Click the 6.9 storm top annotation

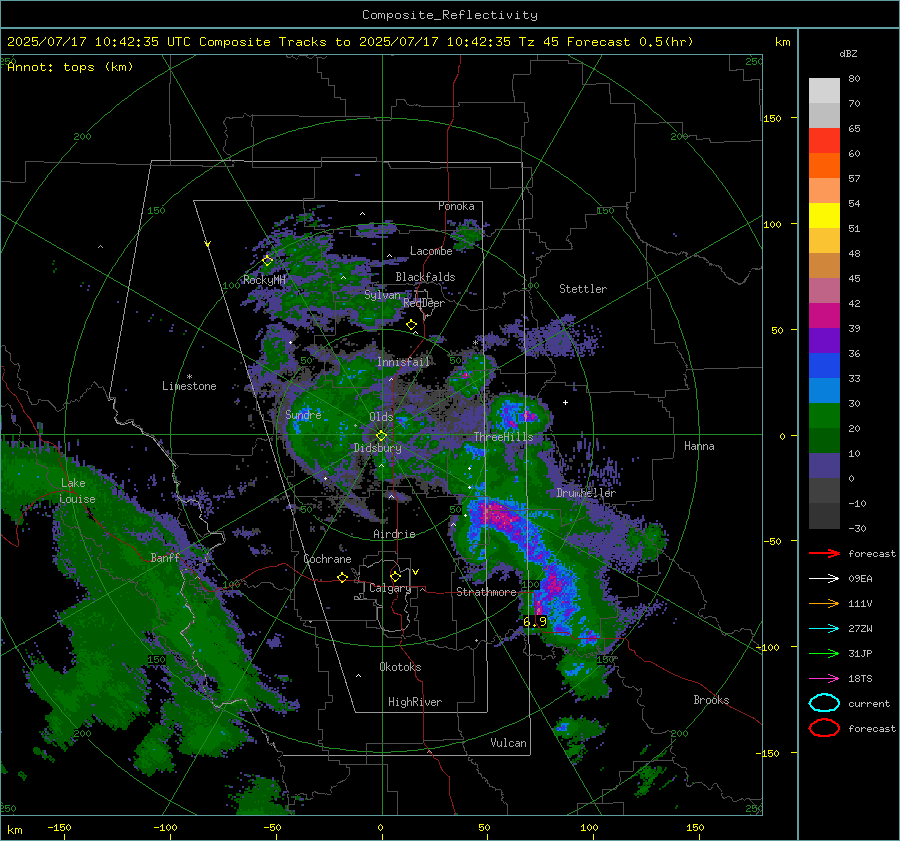[534, 622]
